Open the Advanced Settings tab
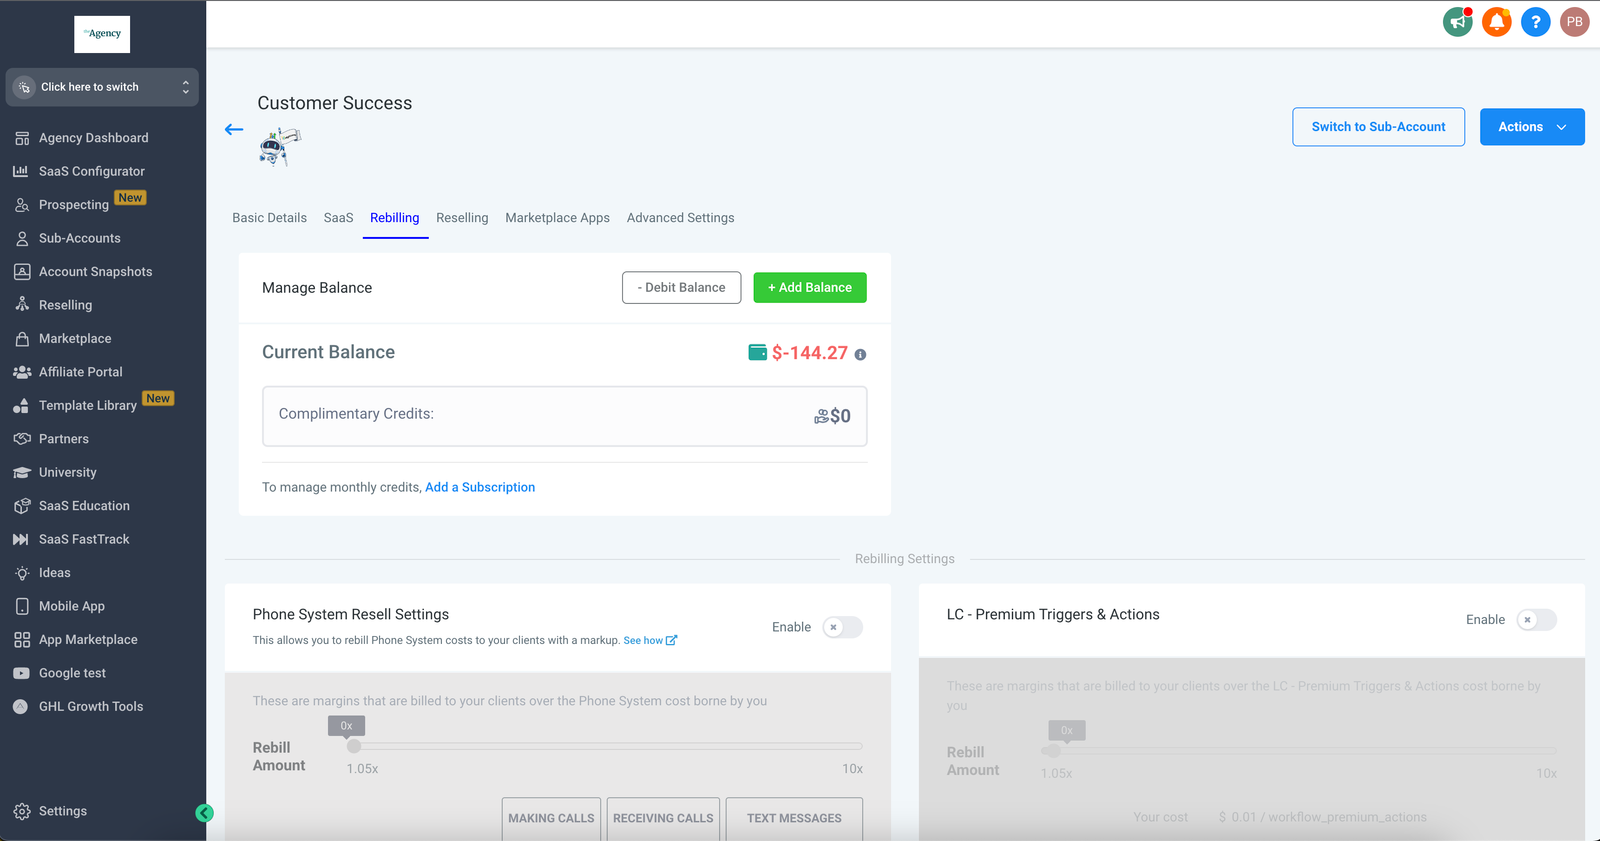1600x841 pixels. coord(680,218)
